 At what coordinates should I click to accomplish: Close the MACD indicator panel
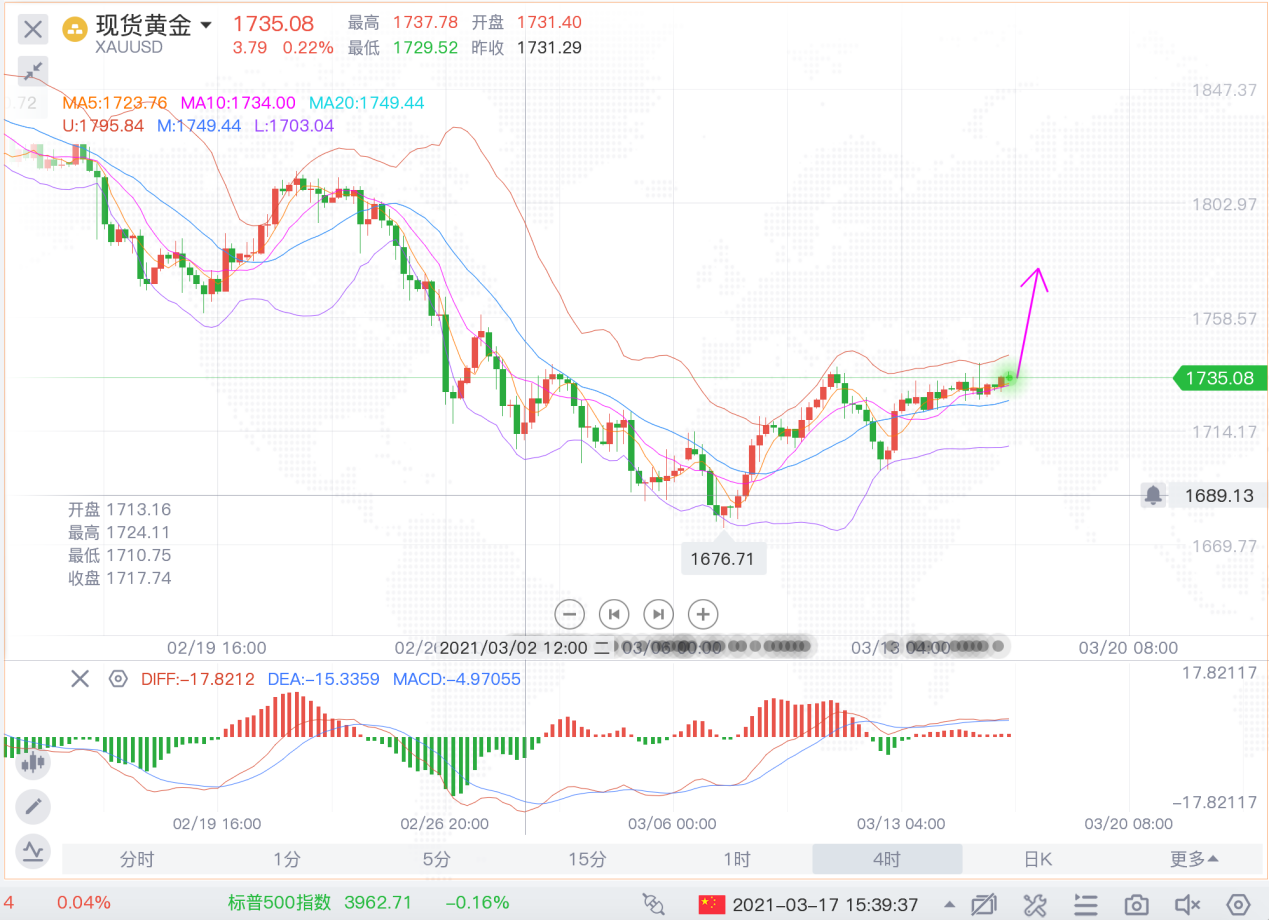point(80,680)
